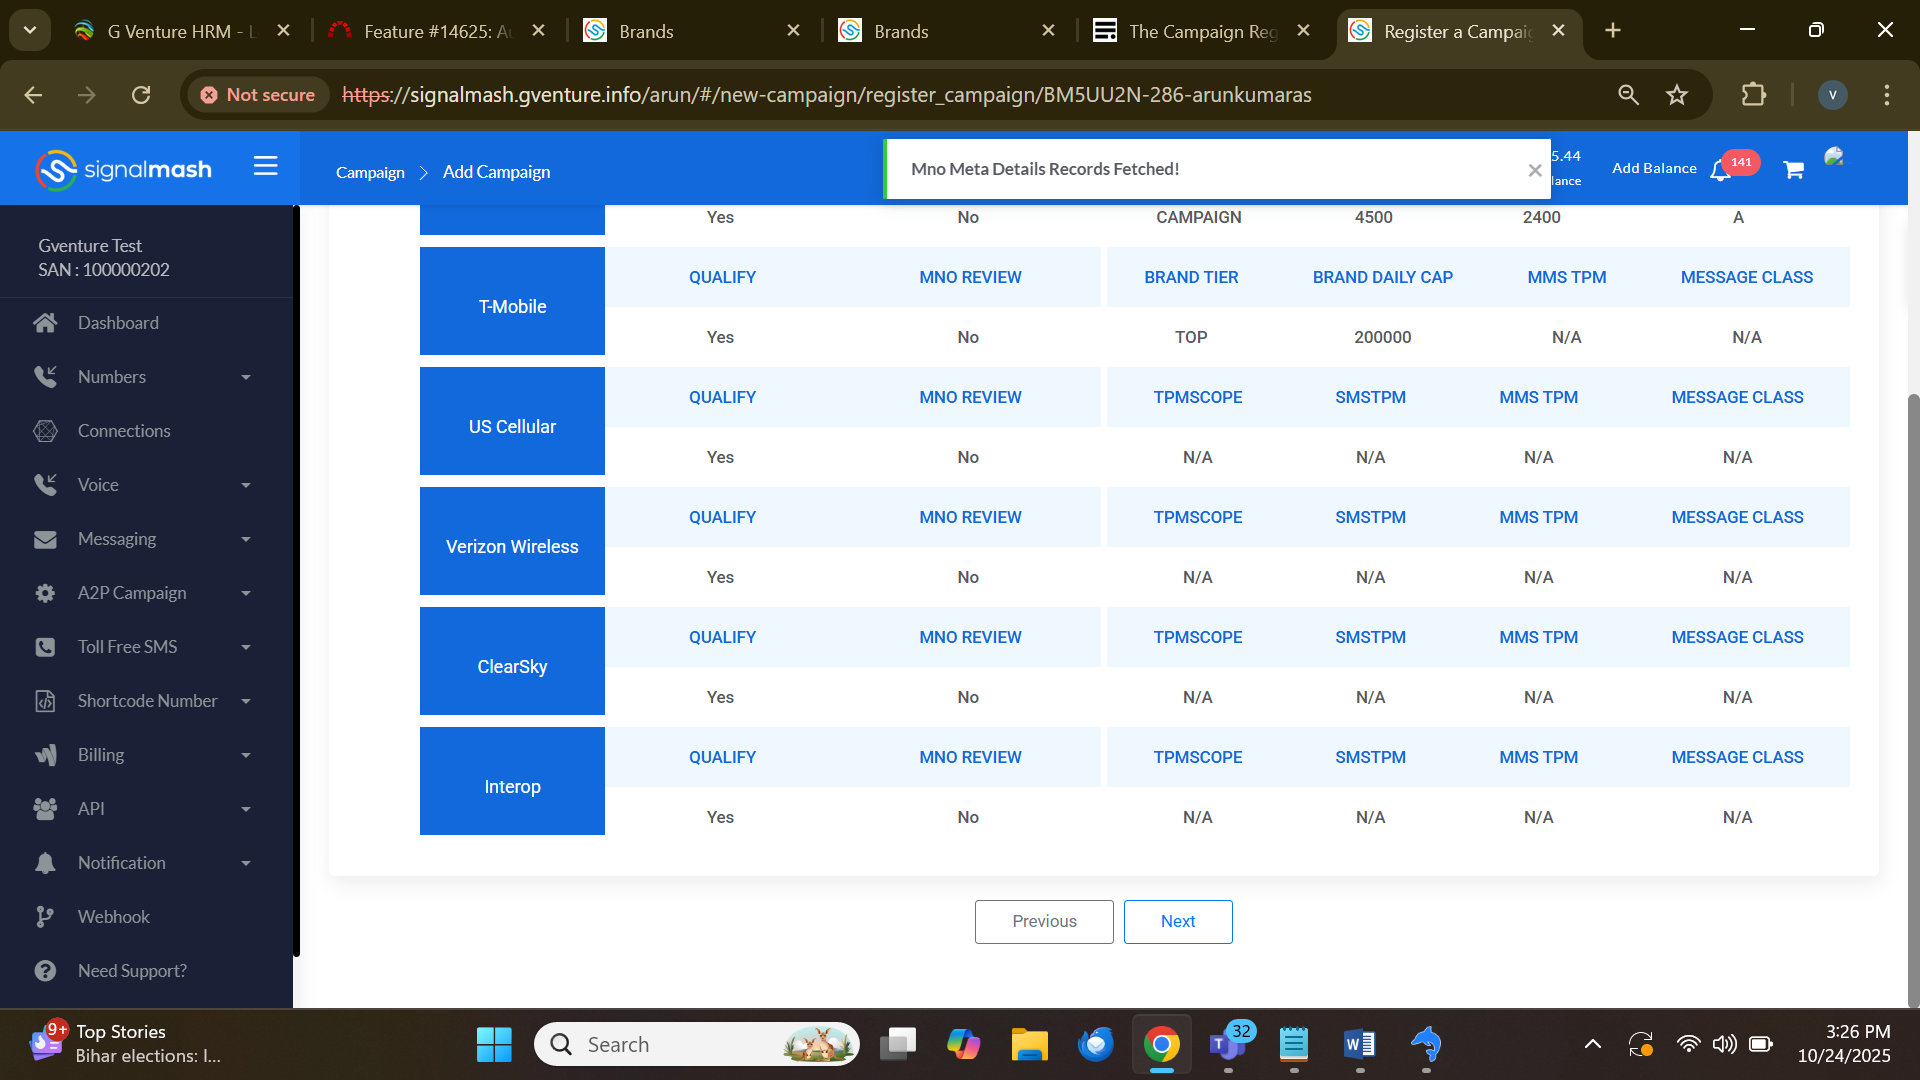The height and width of the screenshot is (1080, 1920).
Task: Click the Connections sidebar icon
Action: pos(45,431)
